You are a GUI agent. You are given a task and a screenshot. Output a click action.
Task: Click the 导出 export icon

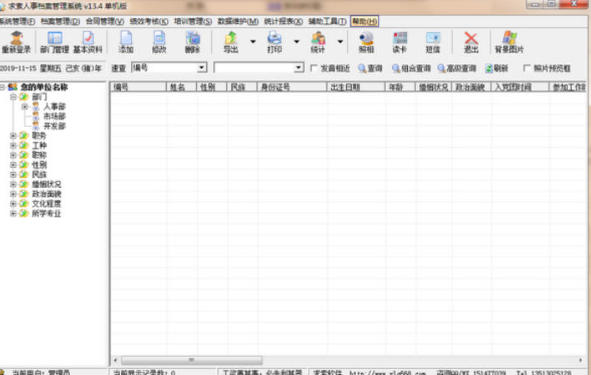(x=231, y=42)
